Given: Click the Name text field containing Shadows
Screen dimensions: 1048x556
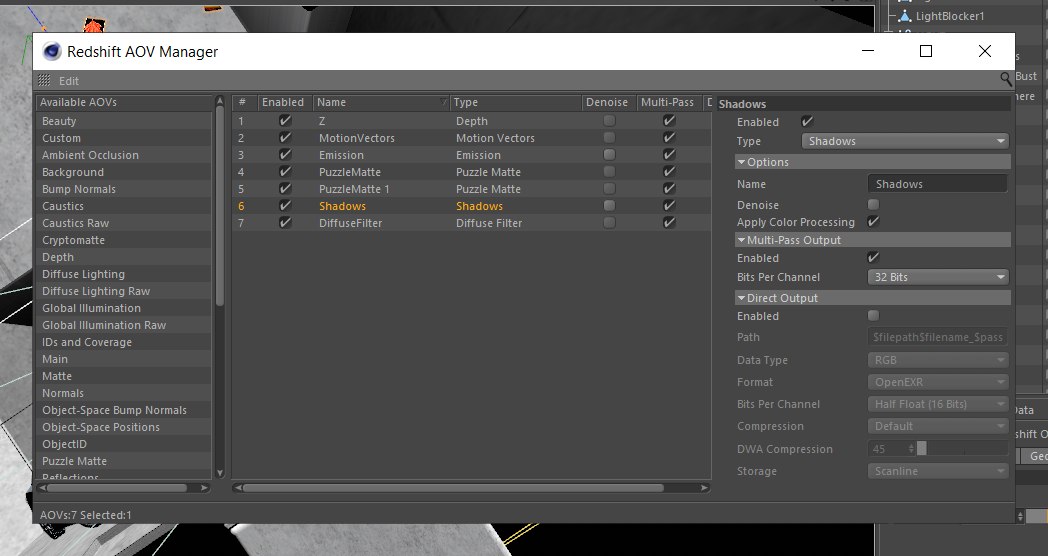Looking at the screenshot, I should click(938, 184).
